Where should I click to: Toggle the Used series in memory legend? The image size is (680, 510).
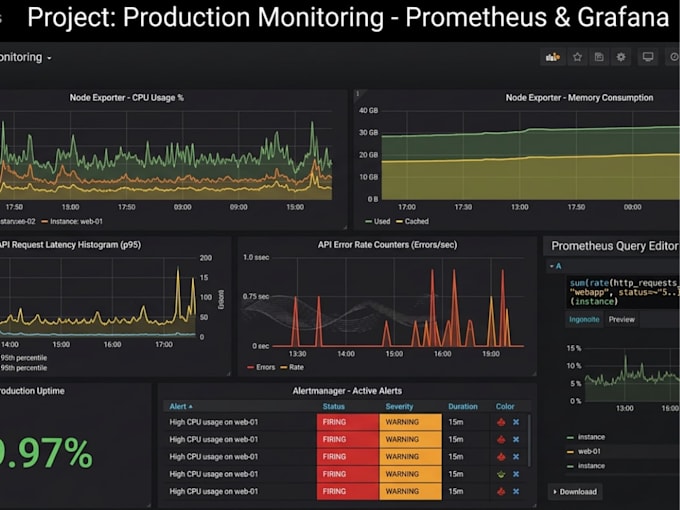pos(377,222)
